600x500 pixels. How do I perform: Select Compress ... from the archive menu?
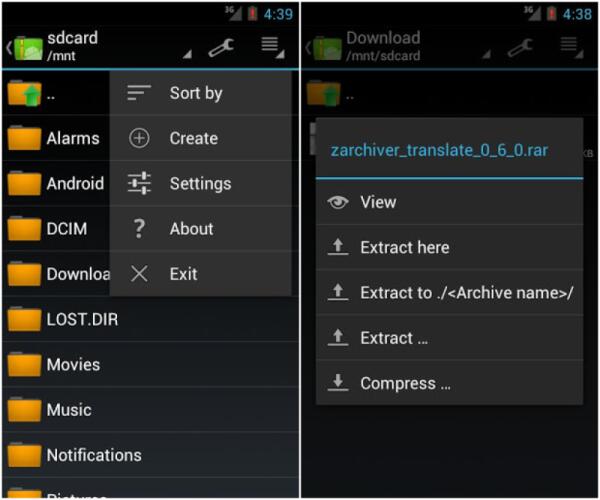tap(405, 383)
